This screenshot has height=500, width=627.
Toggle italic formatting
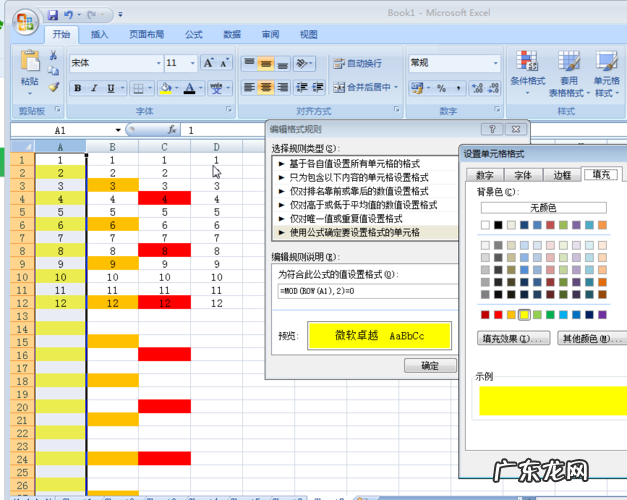[x=95, y=88]
